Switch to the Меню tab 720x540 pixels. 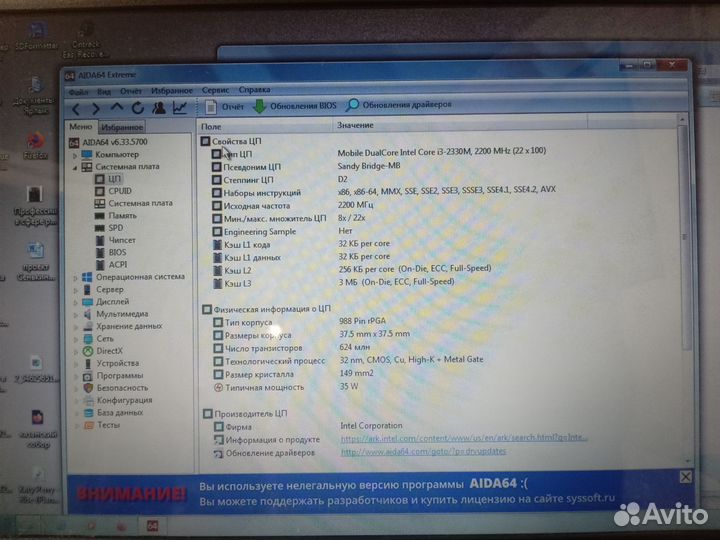[81, 126]
